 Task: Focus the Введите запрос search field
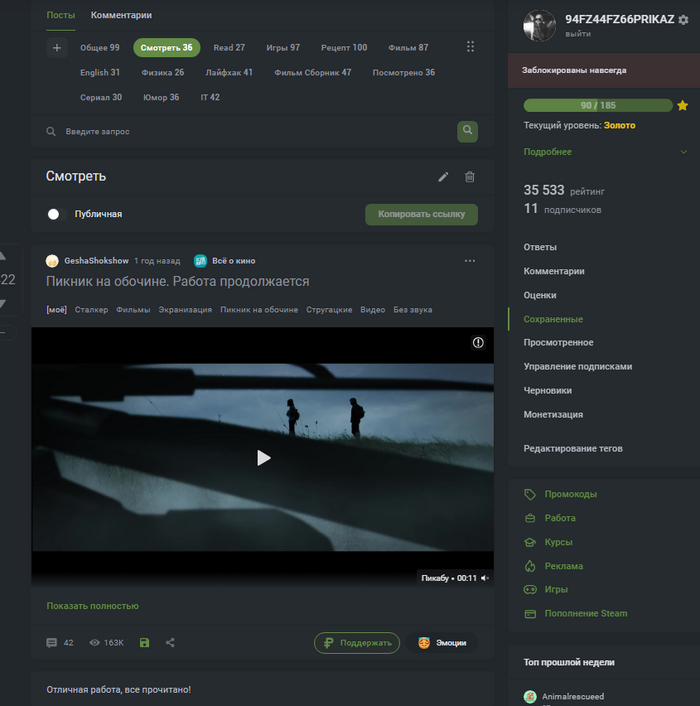click(252, 131)
